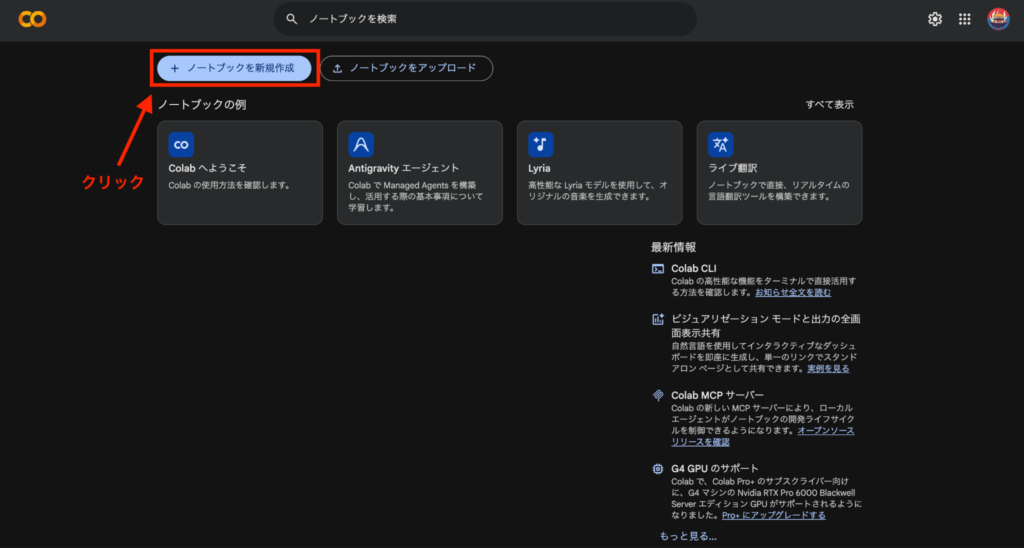Open the Lyria card title
Viewport: 1024px width, 548px height.
[539, 169]
